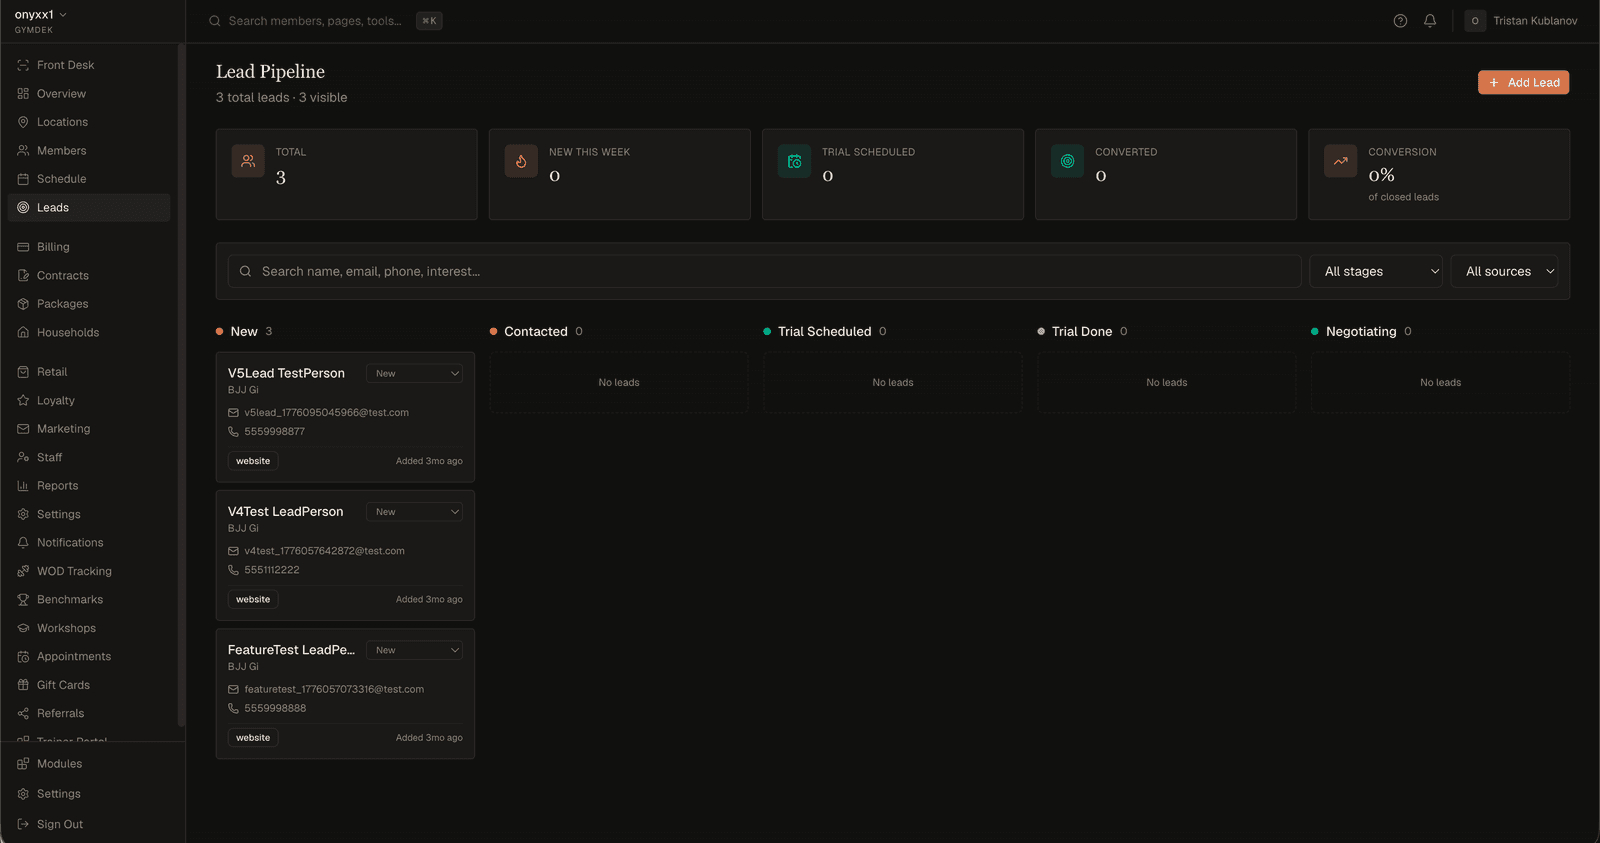The height and width of the screenshot is (843, 1600).
Task: Open the help question-mark icon
Action: point(1400,21)
